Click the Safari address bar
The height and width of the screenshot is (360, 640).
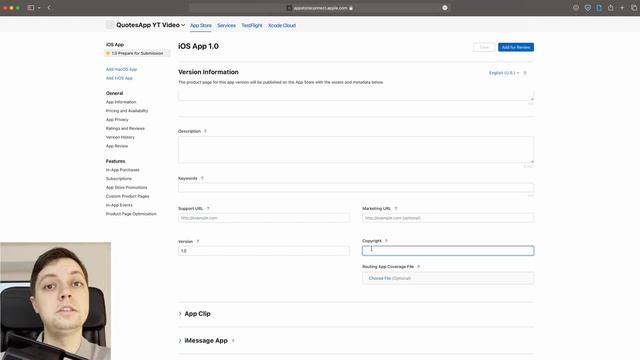coord(320,8)
